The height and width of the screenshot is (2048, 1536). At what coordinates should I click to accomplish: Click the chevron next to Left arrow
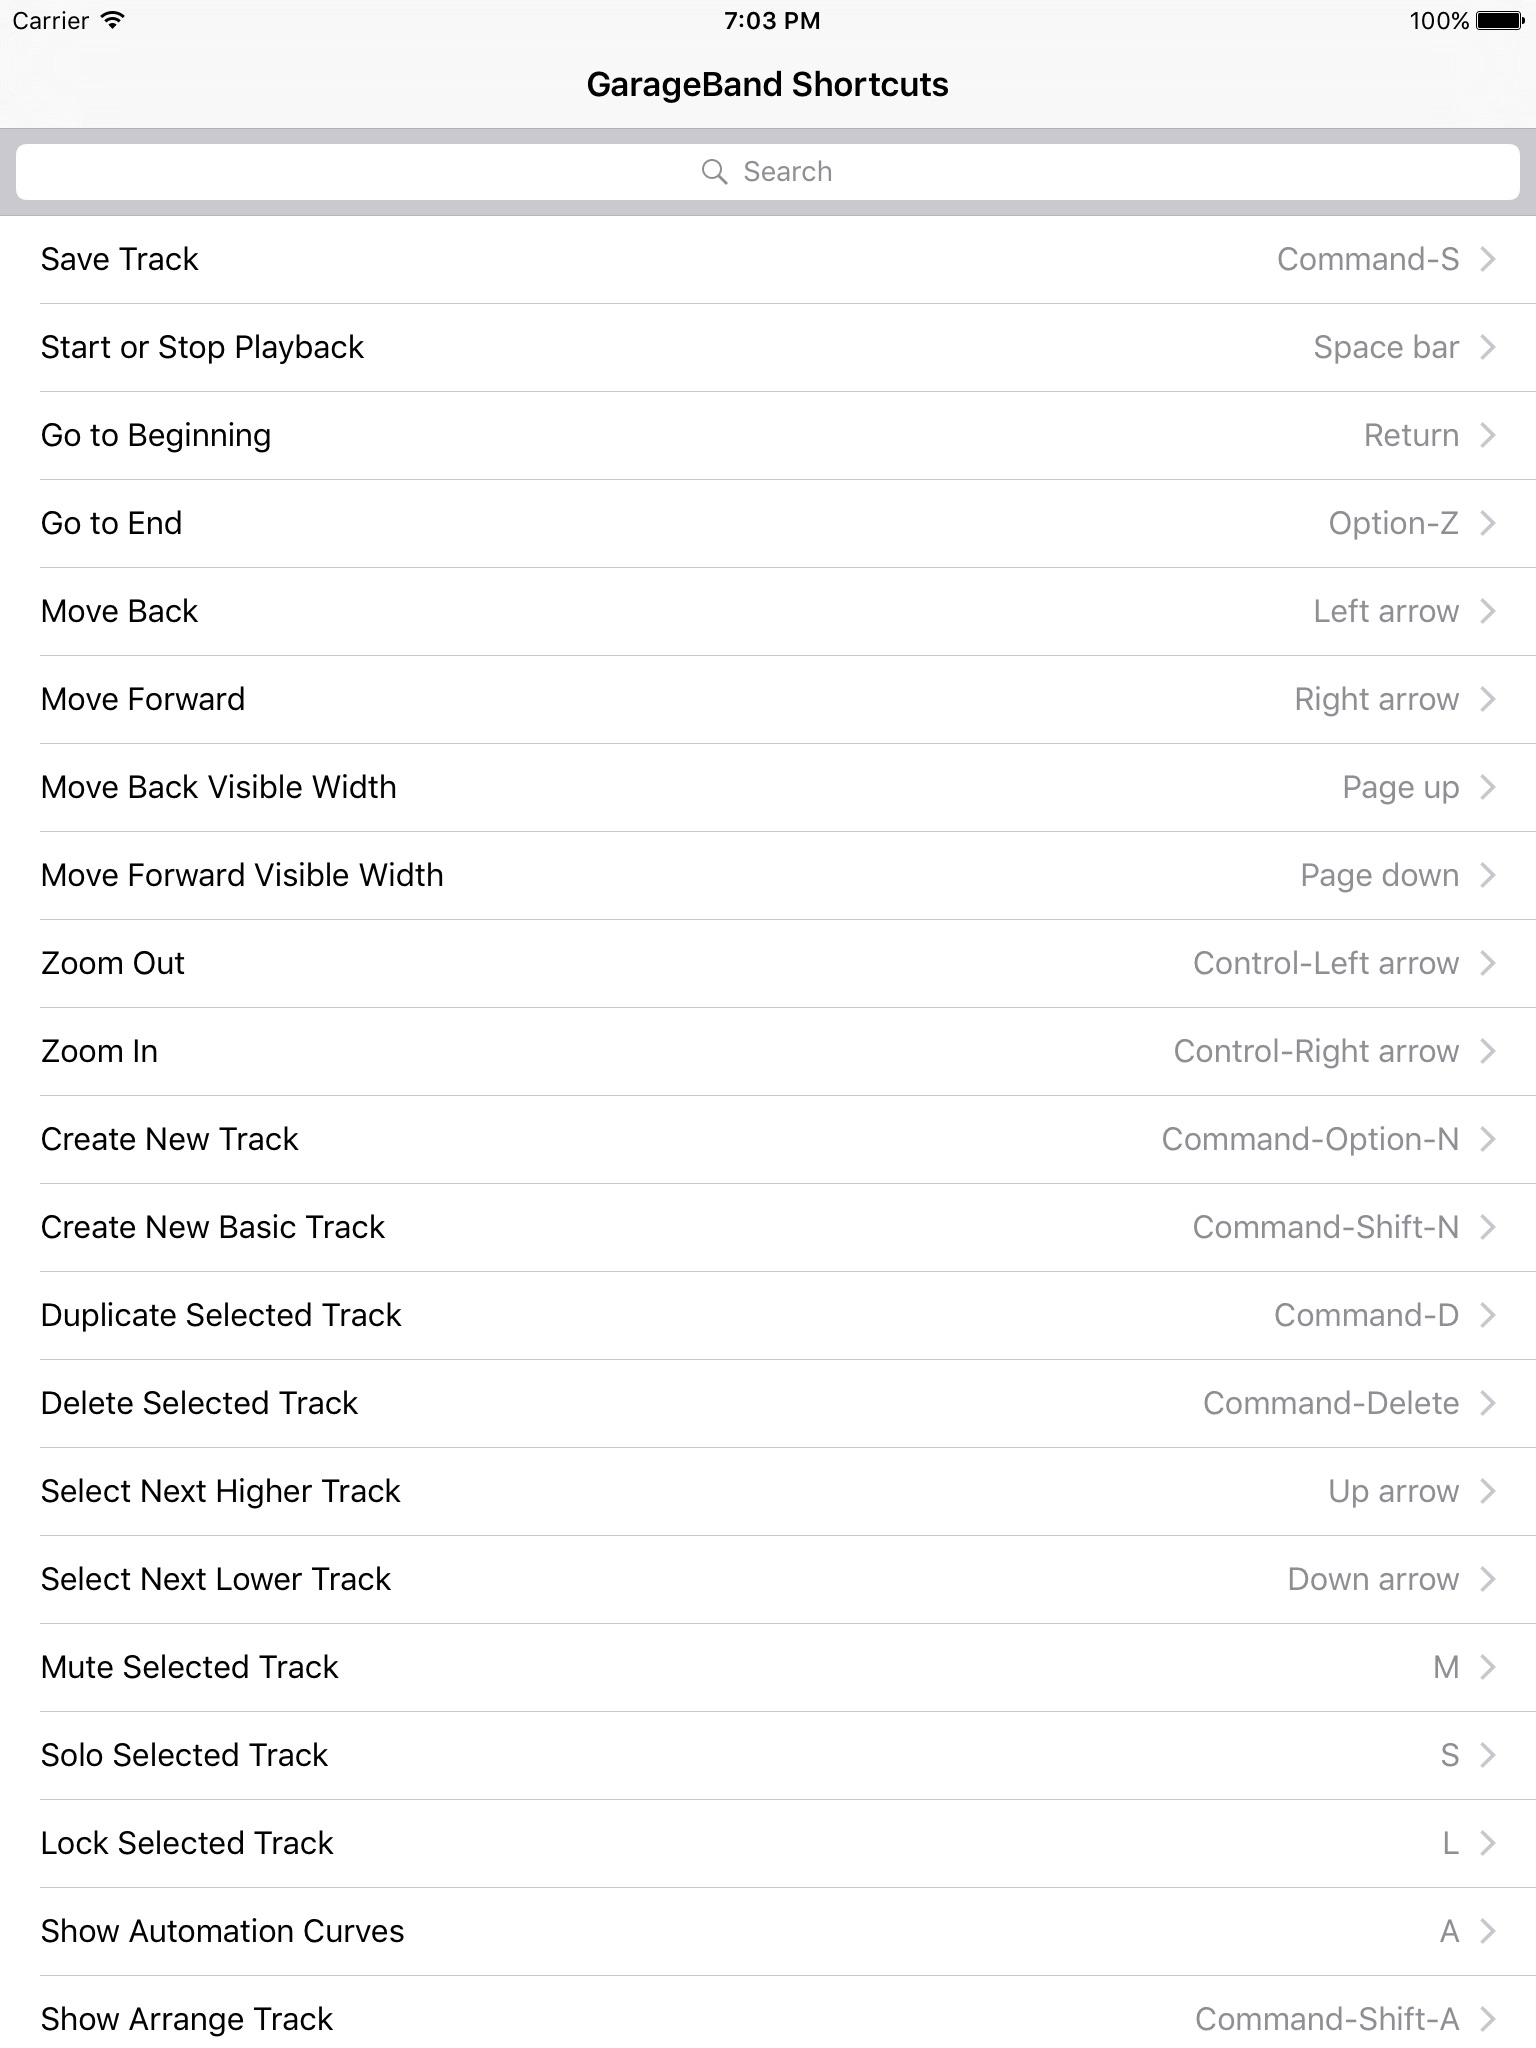pos(1488,612)
